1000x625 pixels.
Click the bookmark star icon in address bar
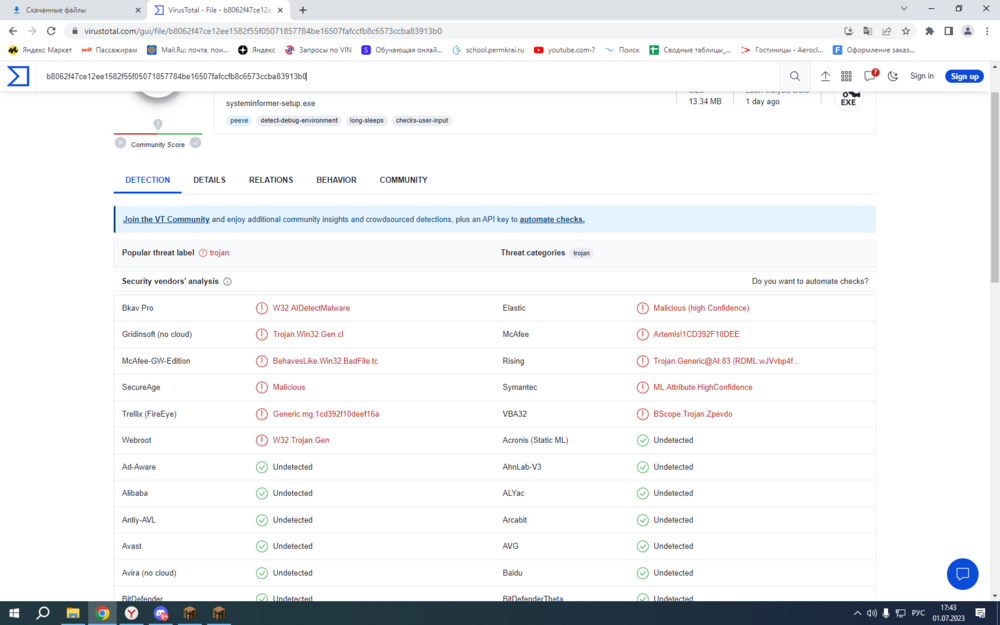pyautogui.click(x=906, y=31)
